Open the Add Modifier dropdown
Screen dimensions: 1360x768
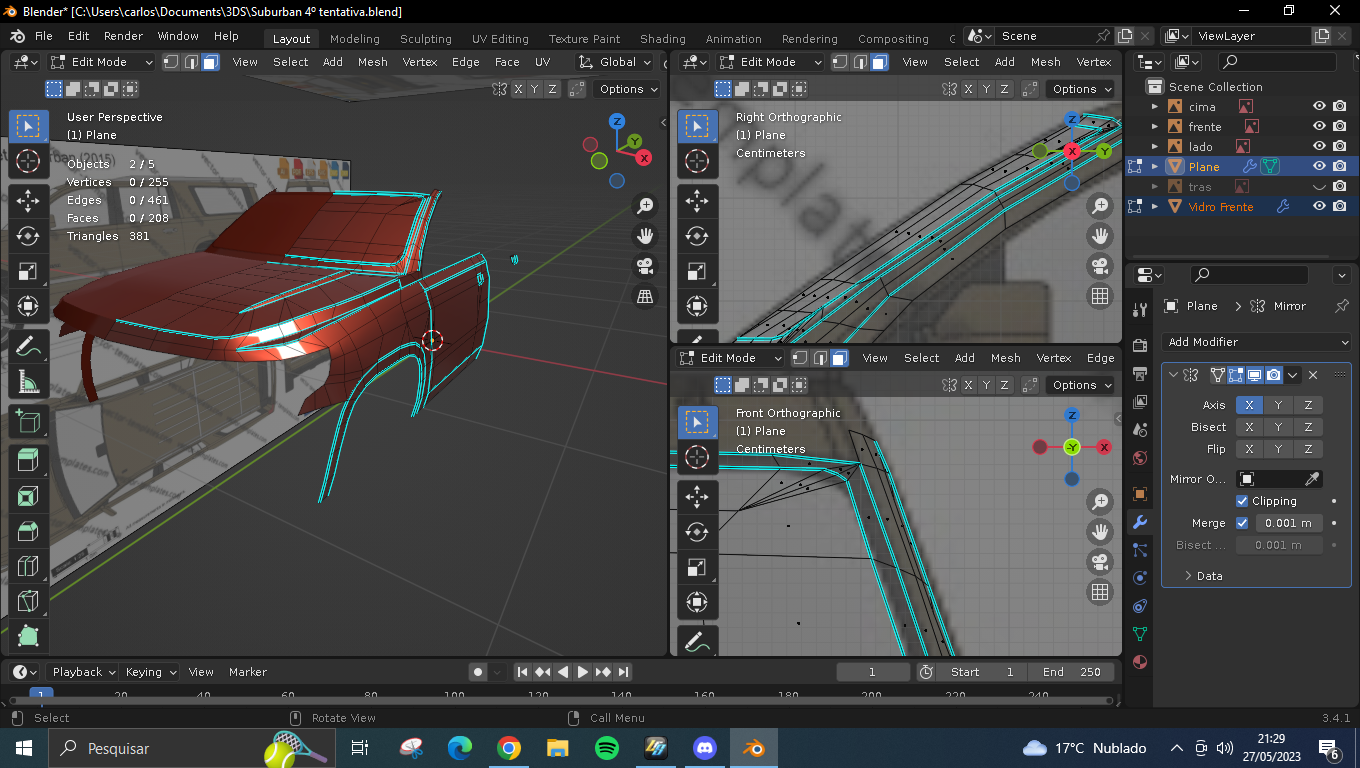[1257, 342]
